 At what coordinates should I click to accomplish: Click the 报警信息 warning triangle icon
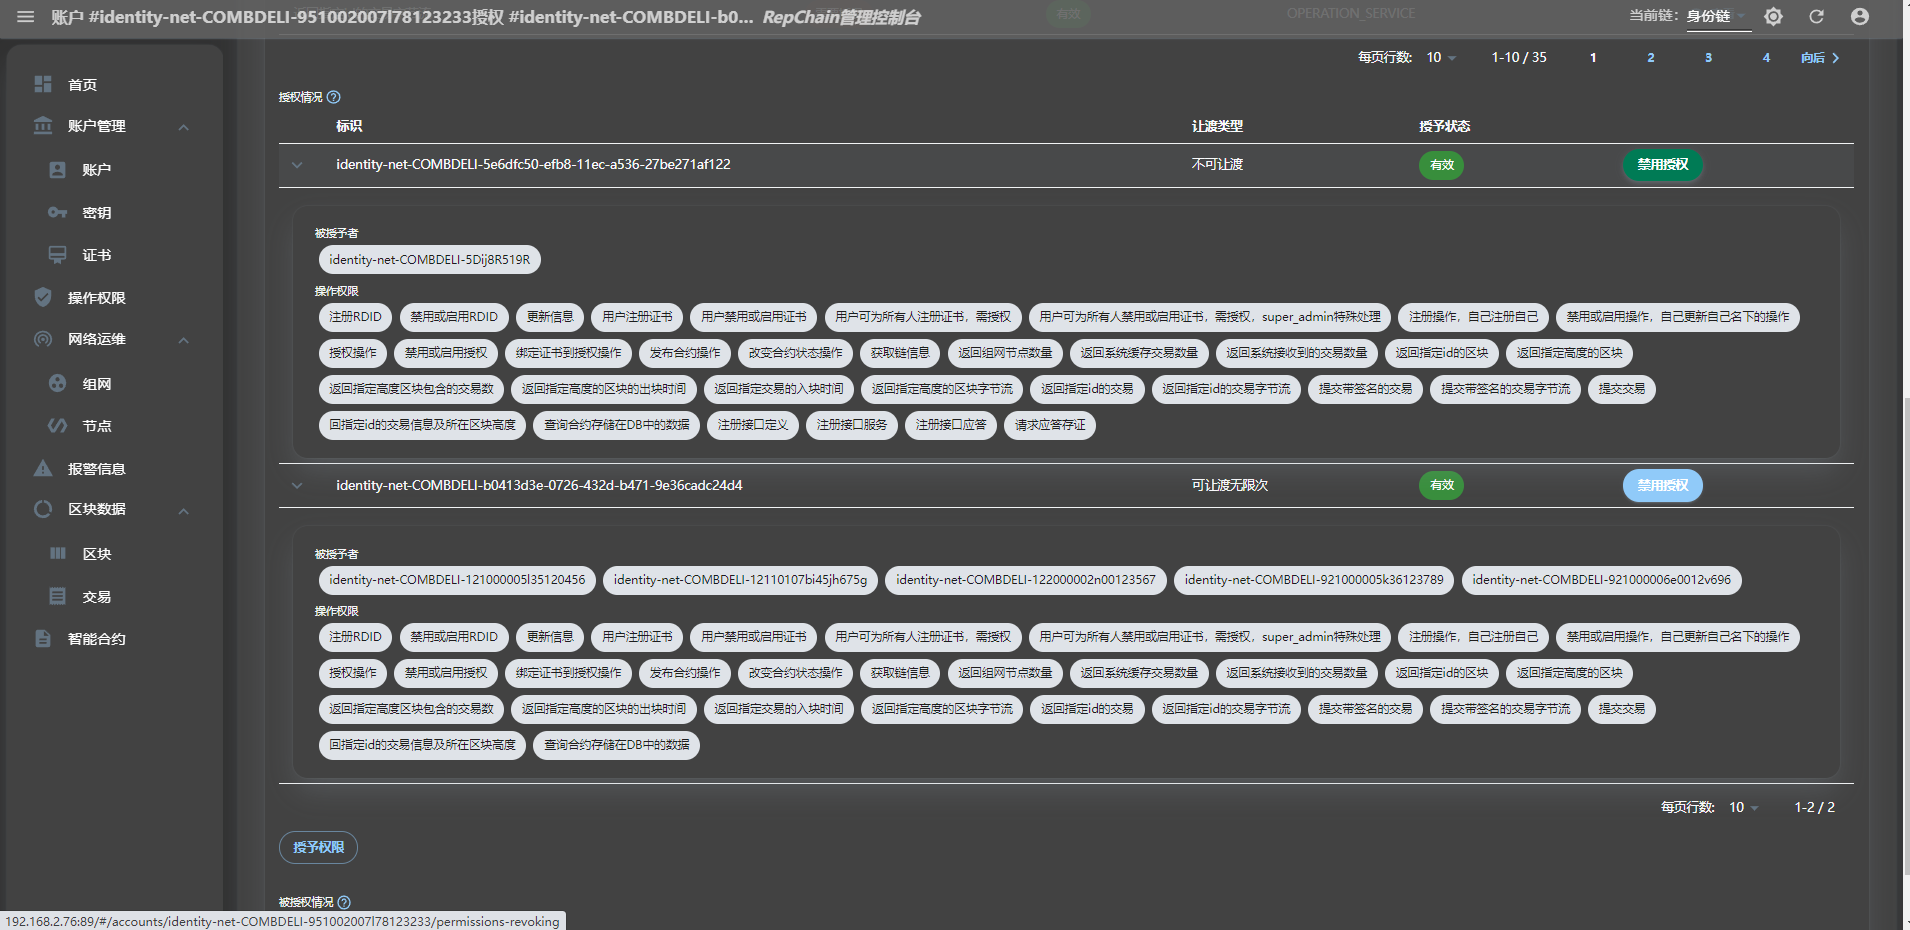[x=43, y=468]
